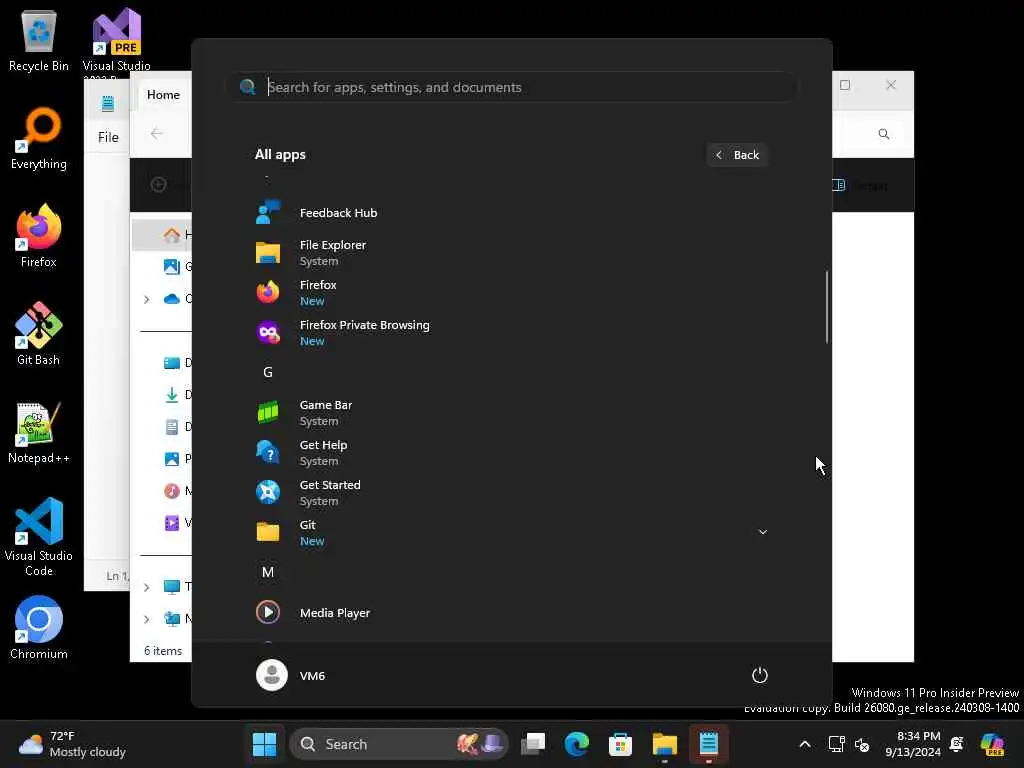Open Firefox in the All apps list
The width and height of the screenshot is (1024, 768).
511,293
